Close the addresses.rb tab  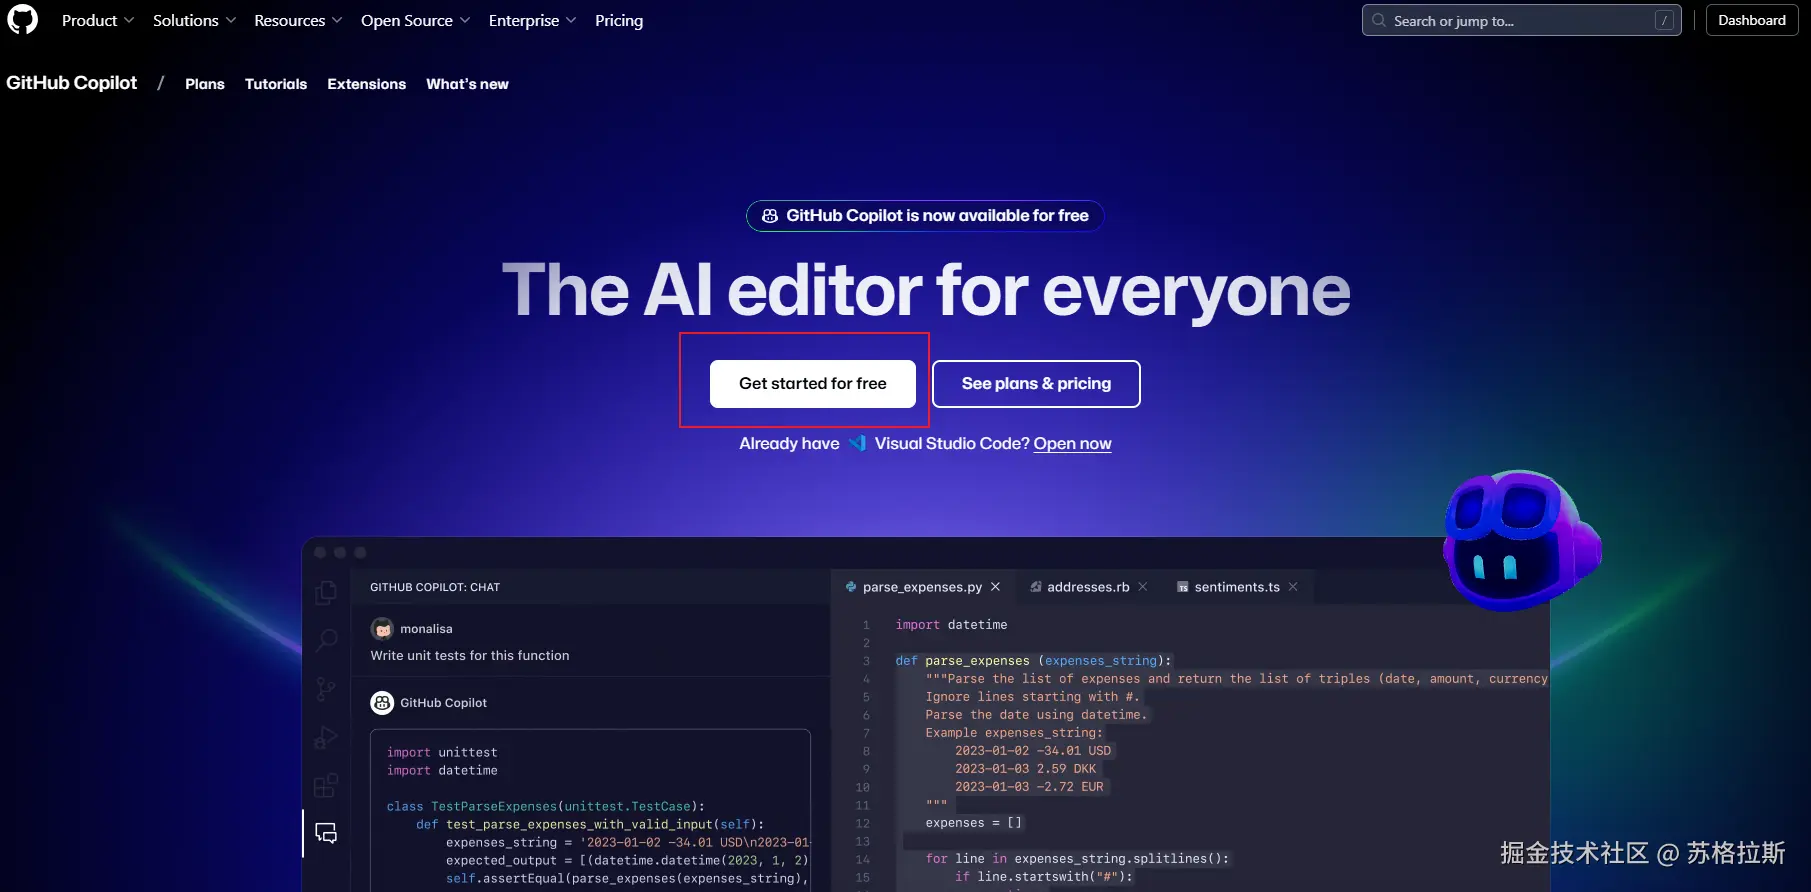(1143, 587)
